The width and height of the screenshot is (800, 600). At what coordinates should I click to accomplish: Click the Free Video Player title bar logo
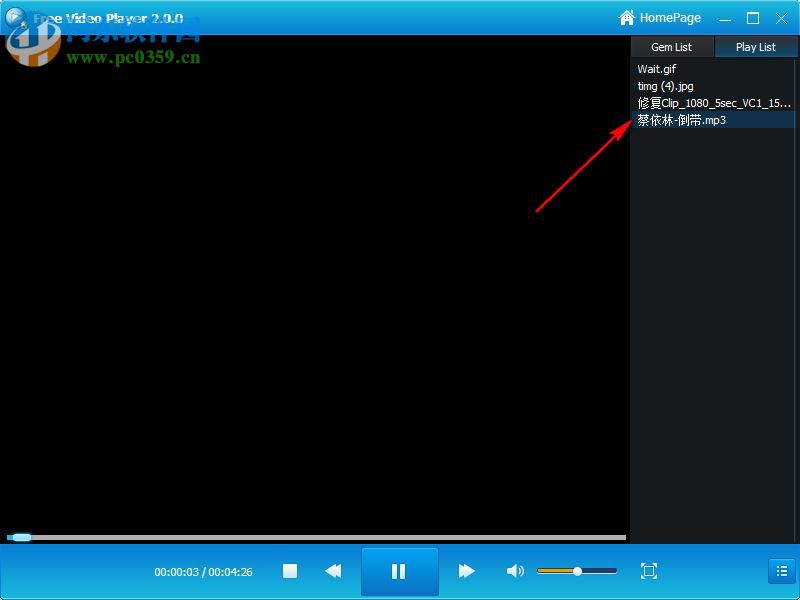point(14,17)
